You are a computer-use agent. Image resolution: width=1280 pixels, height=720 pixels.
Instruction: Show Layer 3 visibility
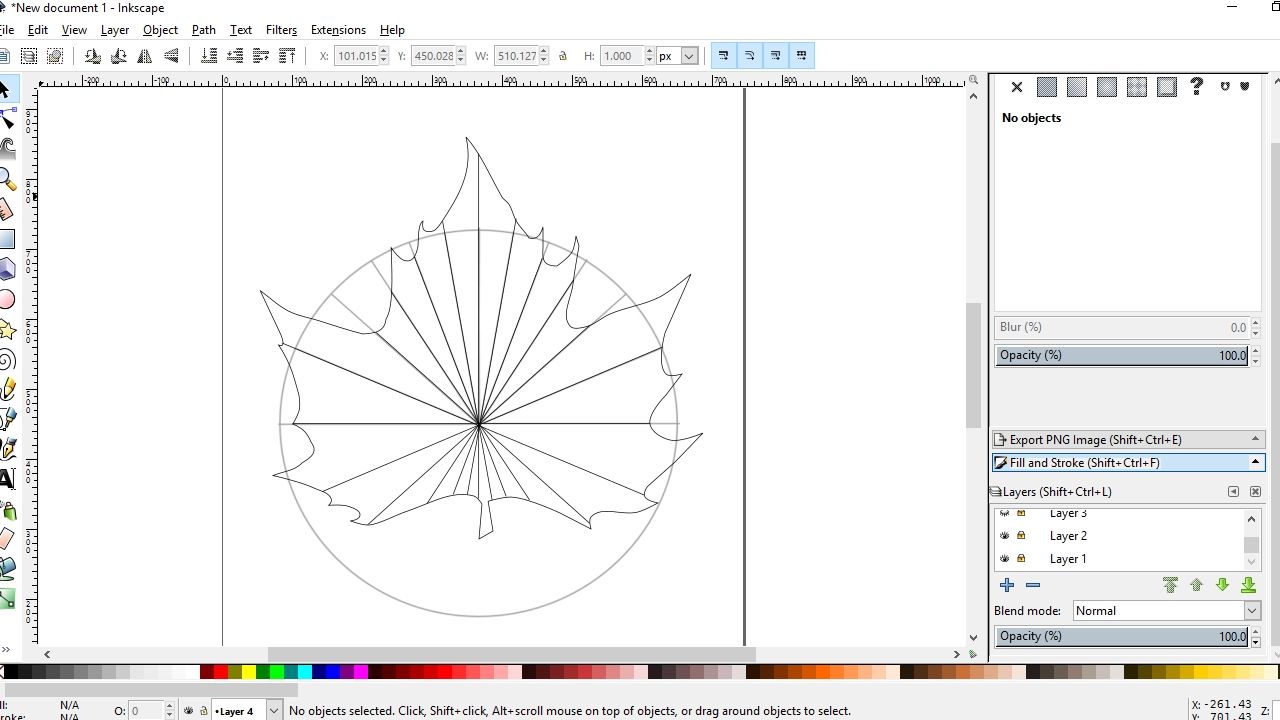point(1004,513)
